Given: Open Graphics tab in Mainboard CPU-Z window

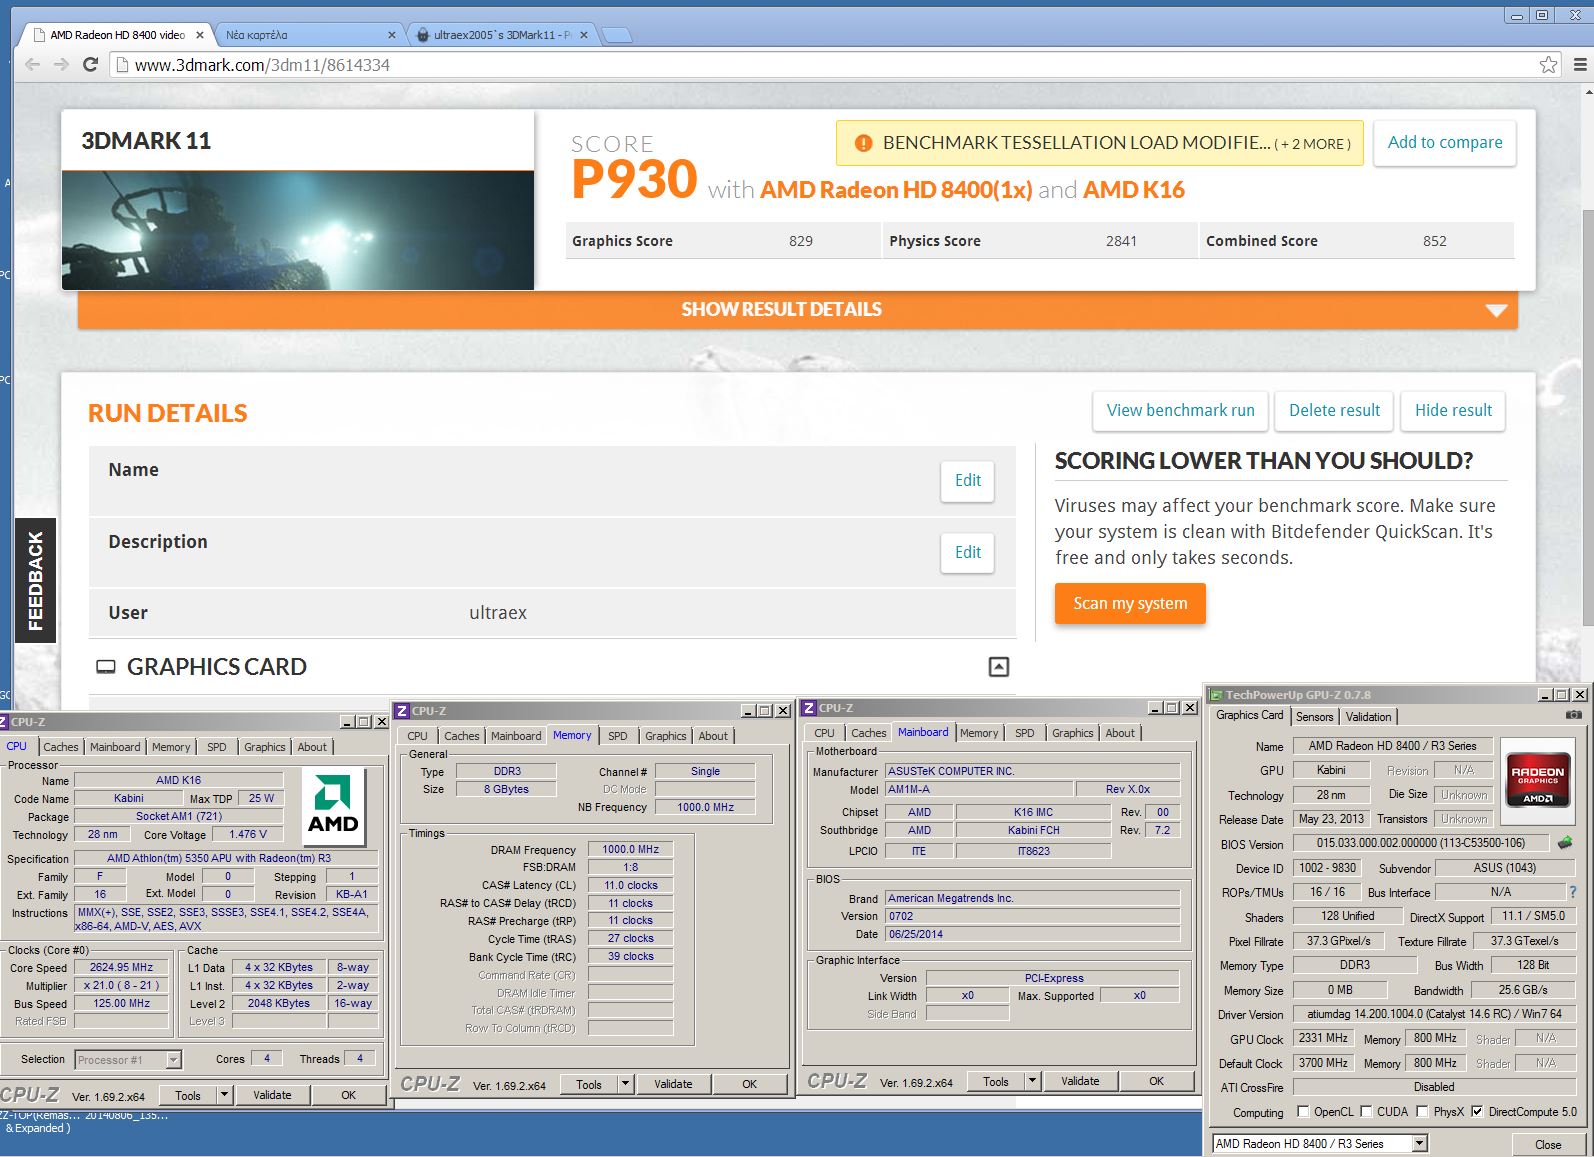Looking at the screenshot, I should (x=1072, y=733).
